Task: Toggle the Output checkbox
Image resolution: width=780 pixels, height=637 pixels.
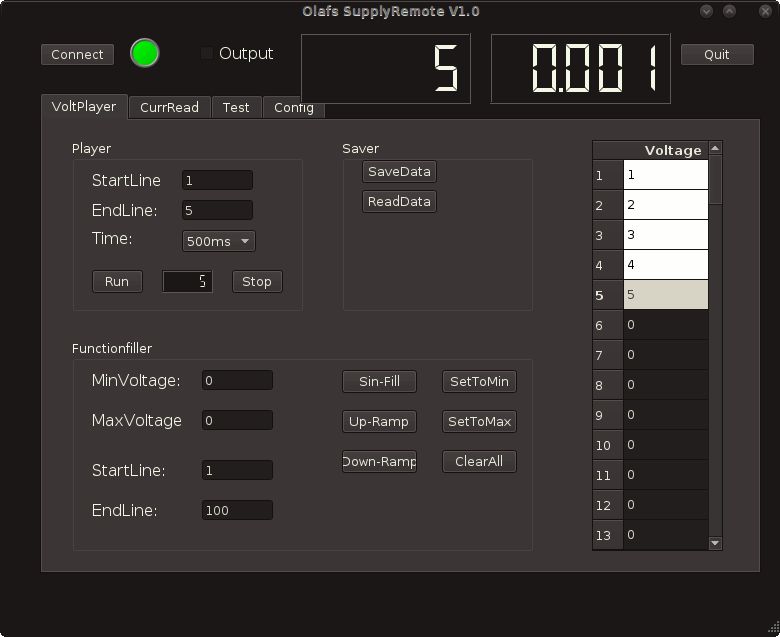Action: point(208,53)
